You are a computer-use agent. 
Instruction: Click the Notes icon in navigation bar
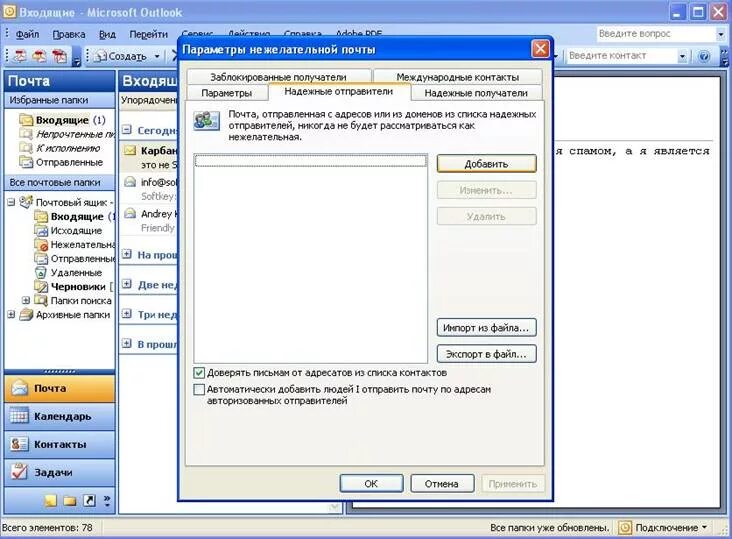click(50, 501)
